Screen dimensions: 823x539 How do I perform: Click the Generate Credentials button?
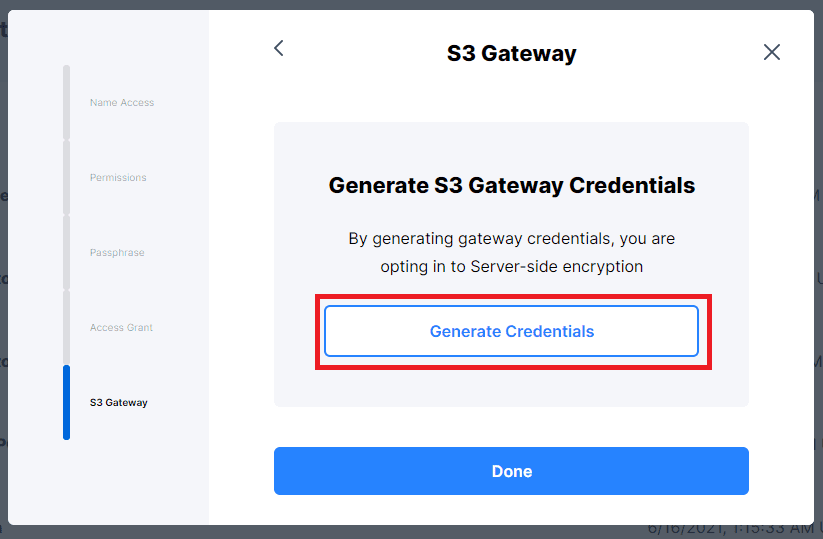pos(511,331)
